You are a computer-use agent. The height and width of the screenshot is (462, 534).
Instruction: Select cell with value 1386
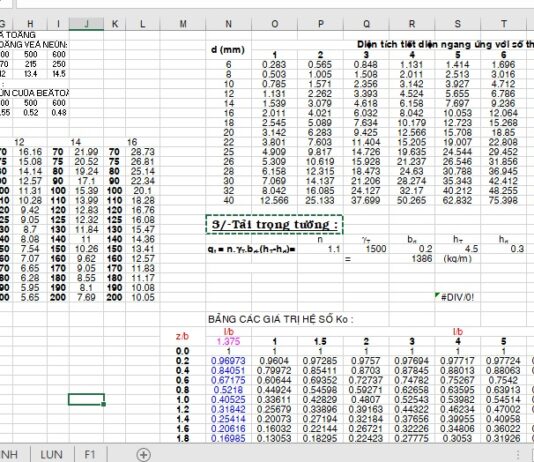tap(422, 259)
